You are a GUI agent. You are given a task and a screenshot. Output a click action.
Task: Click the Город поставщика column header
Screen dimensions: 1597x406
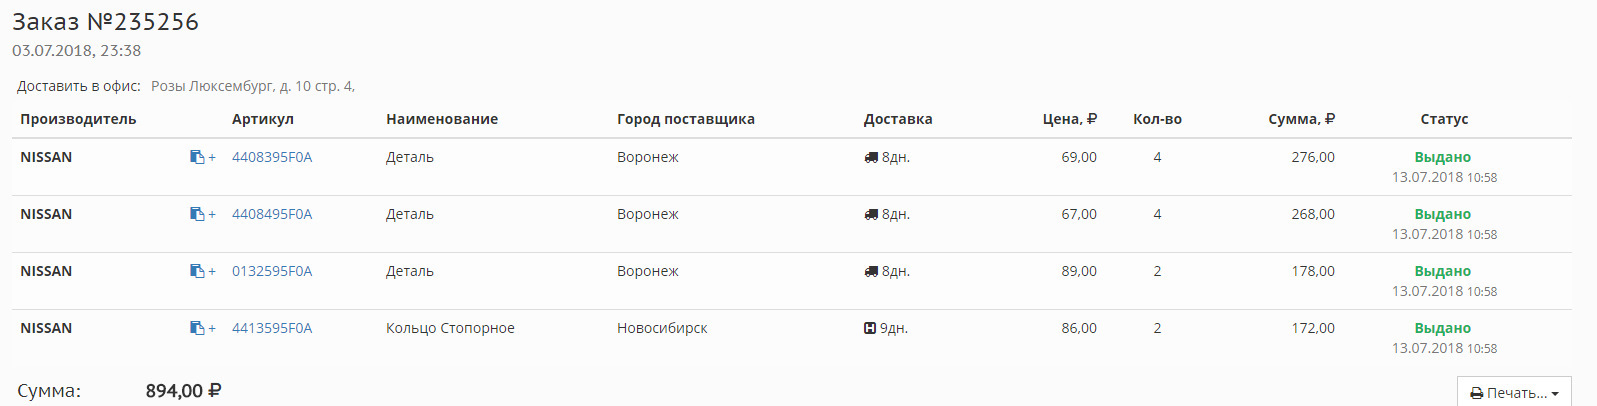coord(686,119)
